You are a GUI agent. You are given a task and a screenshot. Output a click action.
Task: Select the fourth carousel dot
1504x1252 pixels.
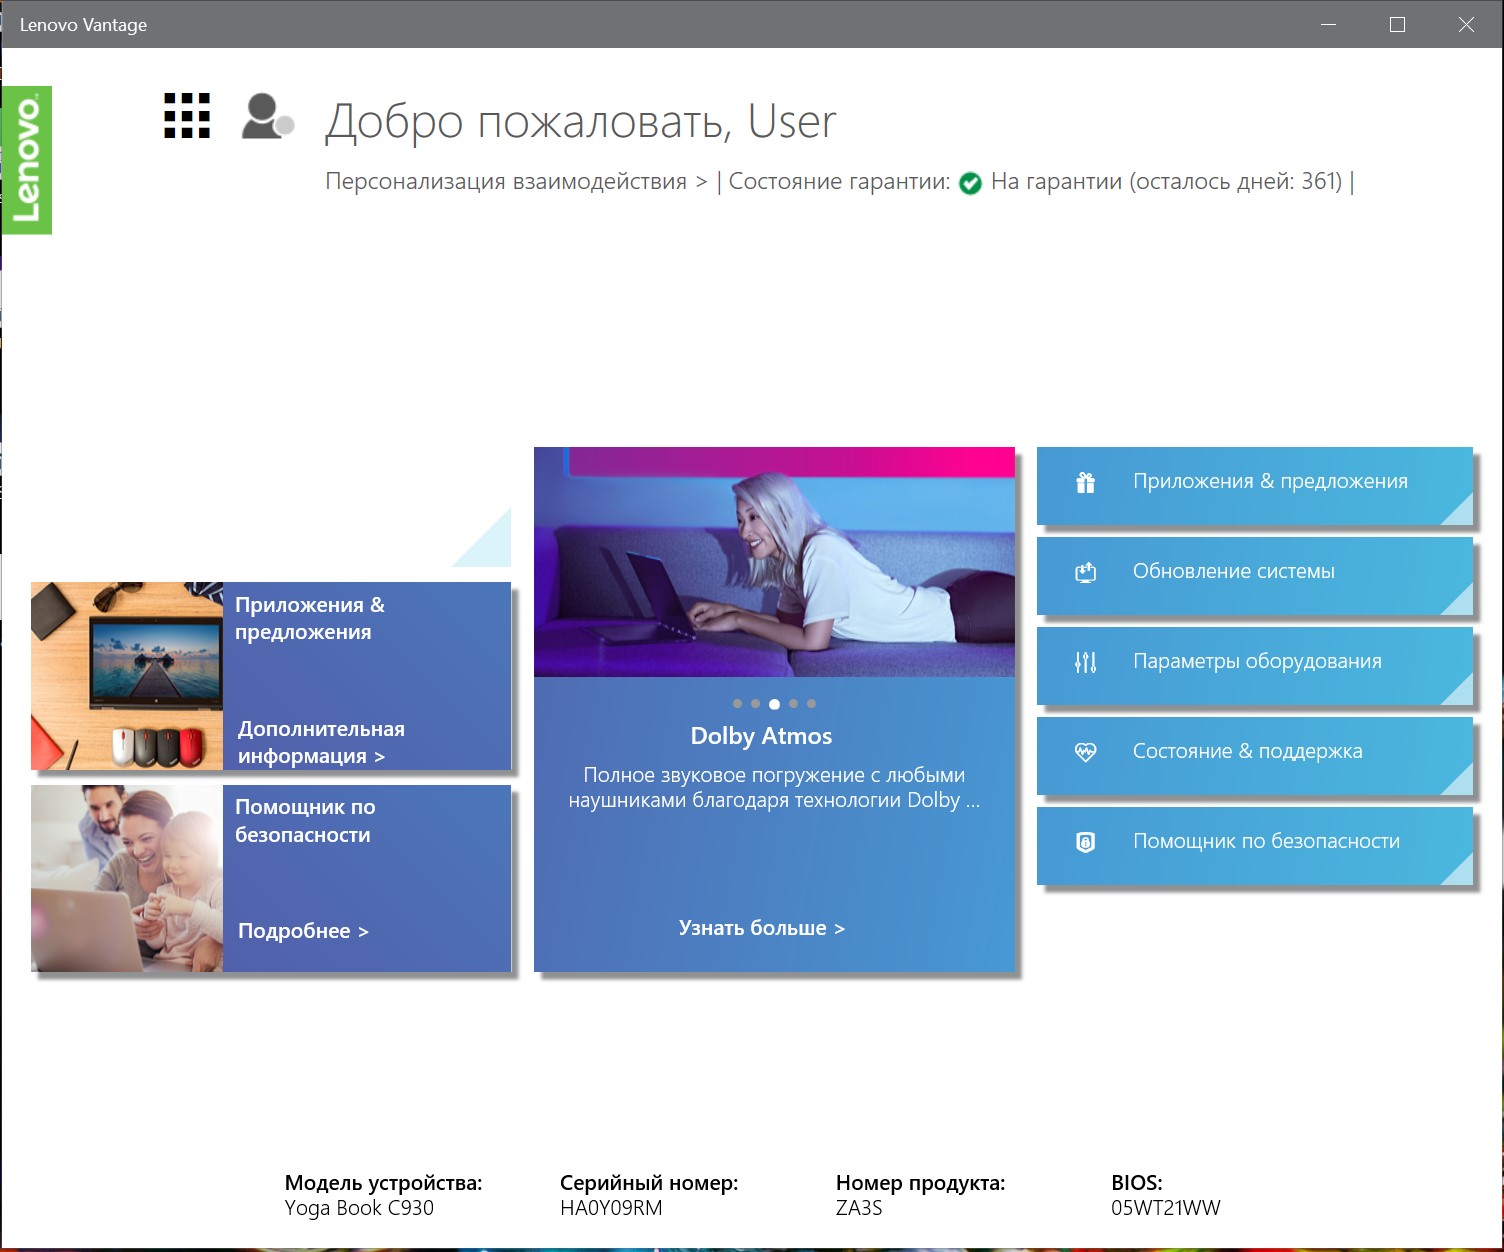(793, 704)
